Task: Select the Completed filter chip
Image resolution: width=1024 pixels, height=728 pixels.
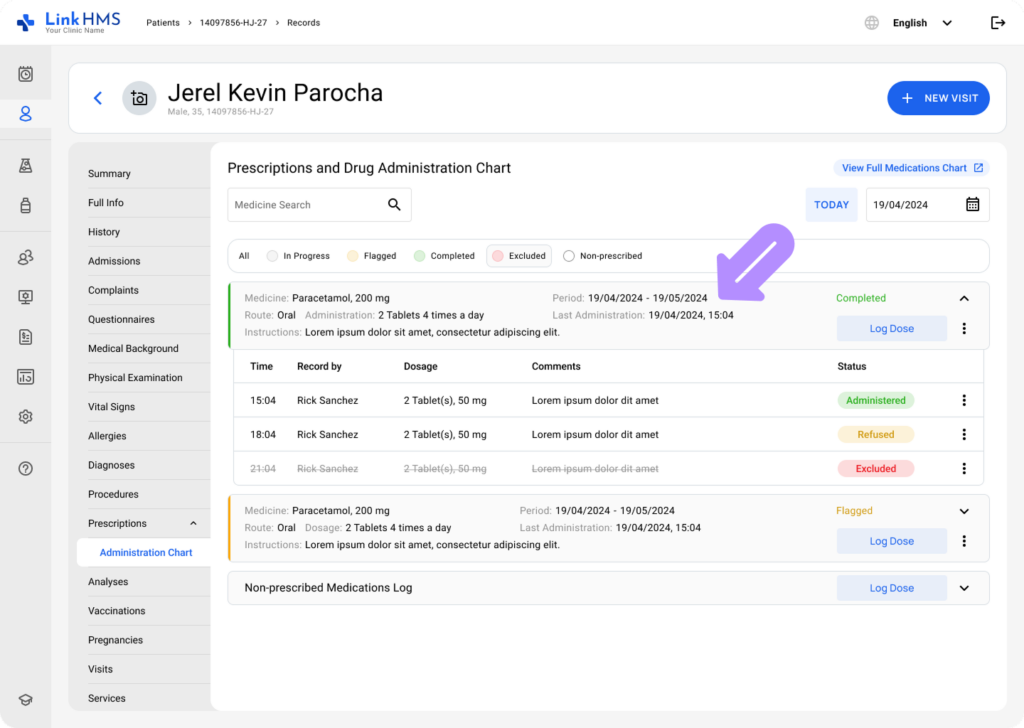Action: (444, 256)
